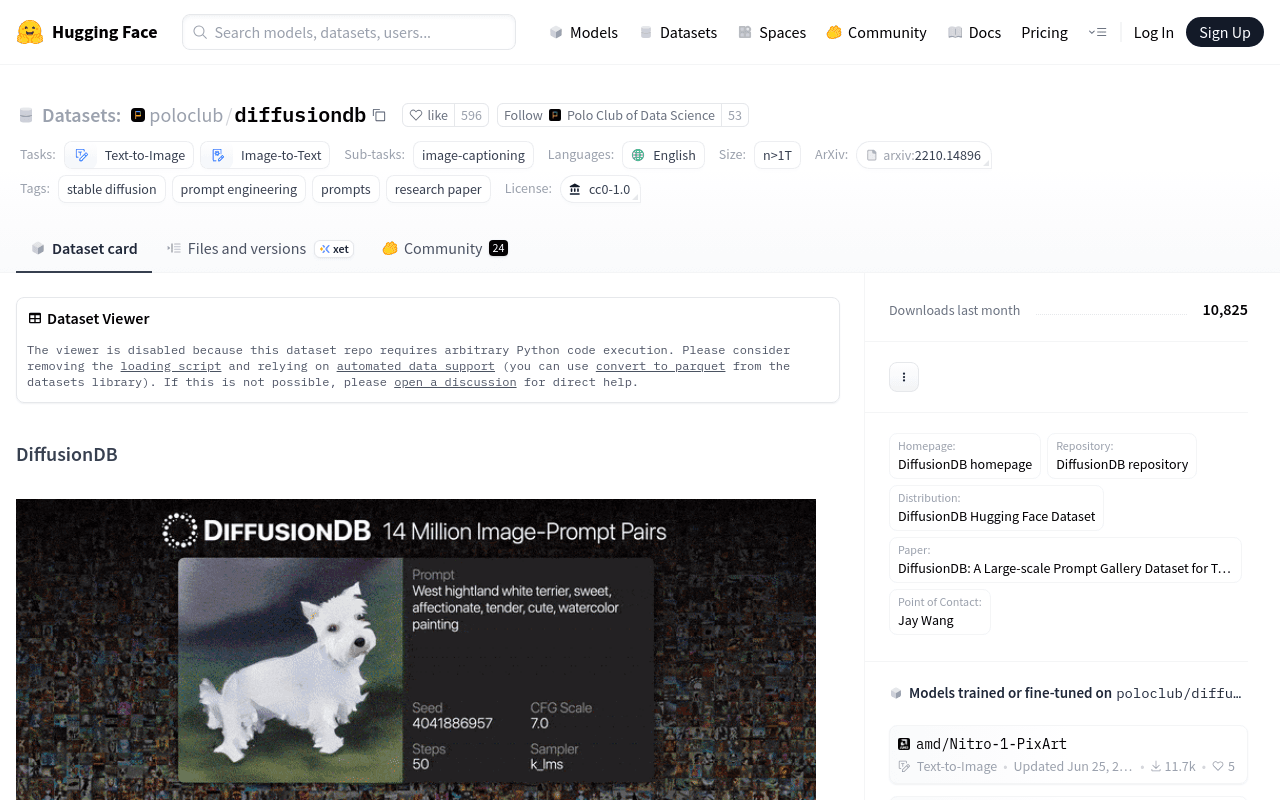
Task: Like the diffusiondb dataset via the heart button
Action: pyautogui.click(x=428, y=115)
